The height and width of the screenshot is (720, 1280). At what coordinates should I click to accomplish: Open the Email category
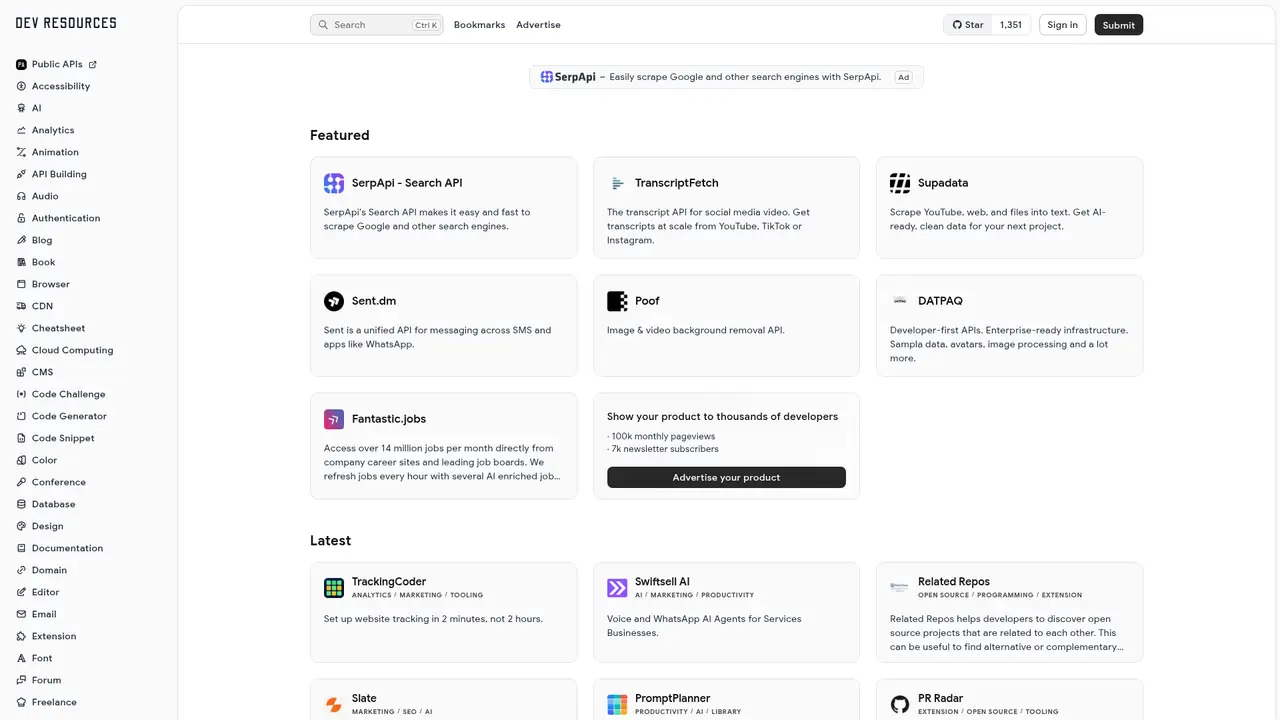pos(37,614)
